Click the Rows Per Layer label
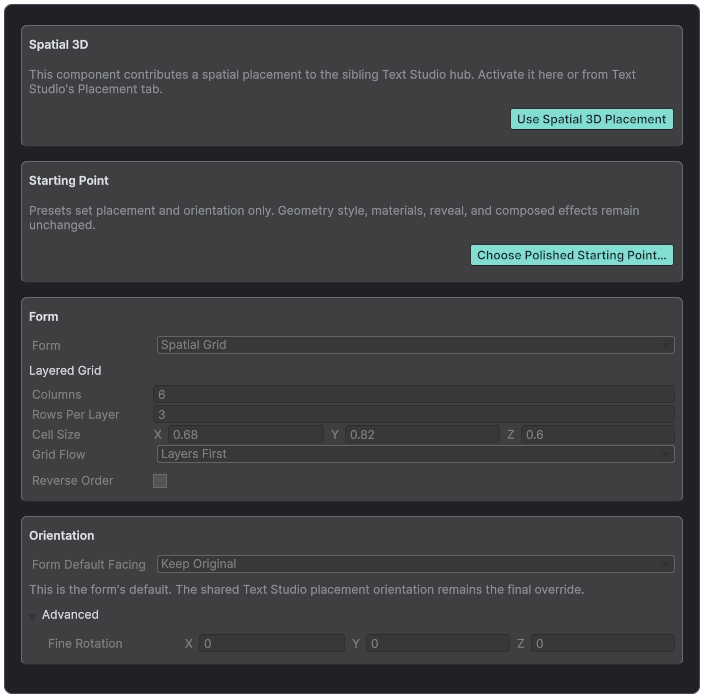Image resolution: width=704 pixels, height=698 pixels. pyautogui.click(x=75, y=415)
